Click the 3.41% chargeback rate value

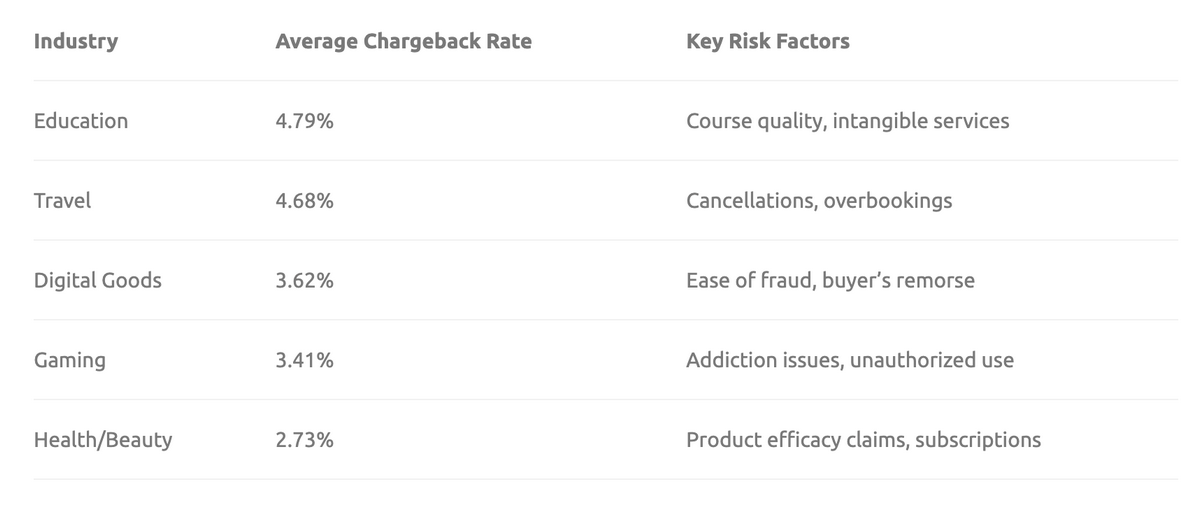[x=304, y=360]
